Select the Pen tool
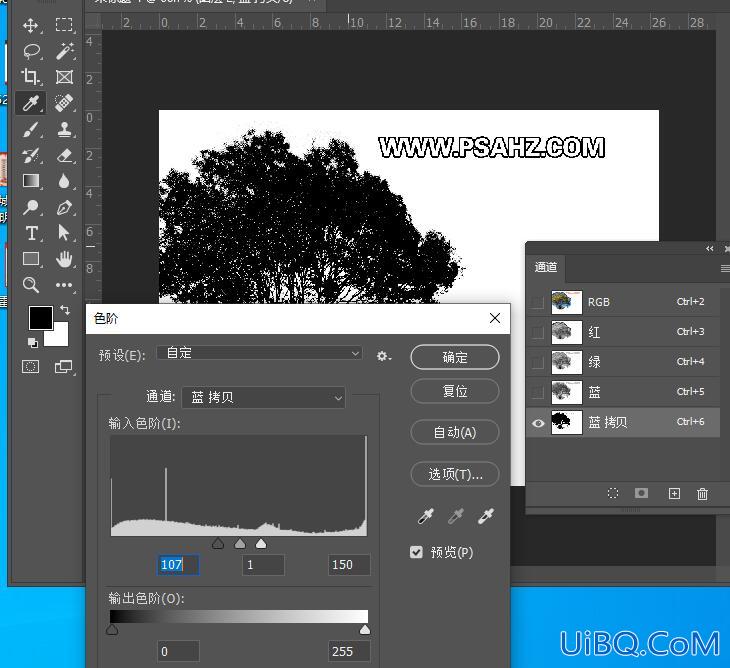This screenshot has height=668, width=730. 64,207
